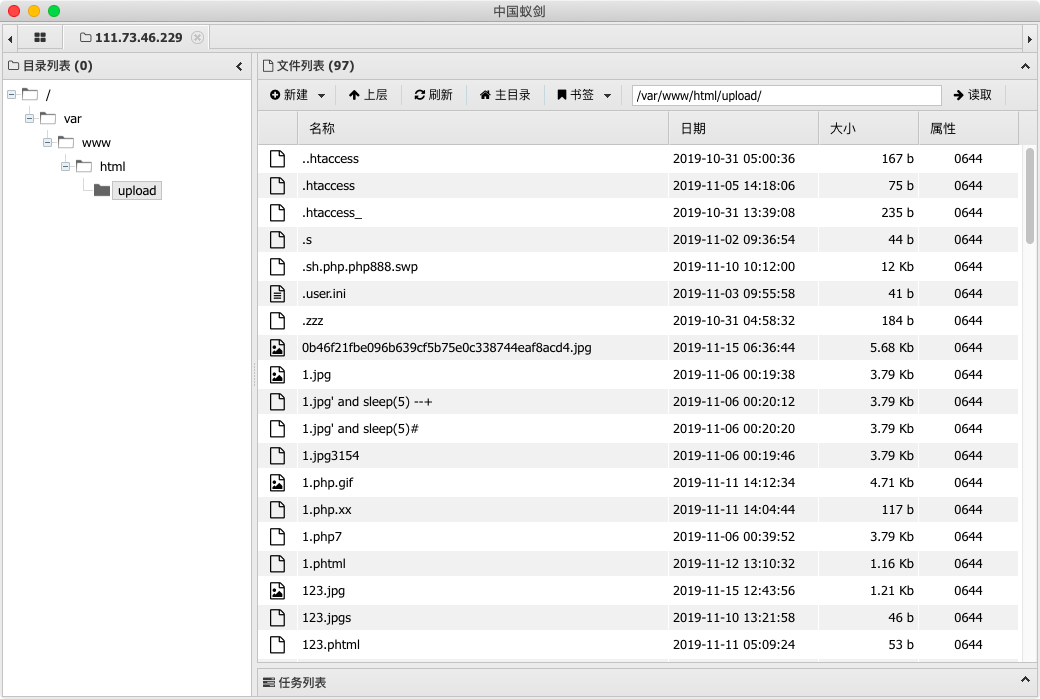This screenshot has width=1040, height=699.
Task: Select the html folder in tree
Action: (x=112, y=166)
